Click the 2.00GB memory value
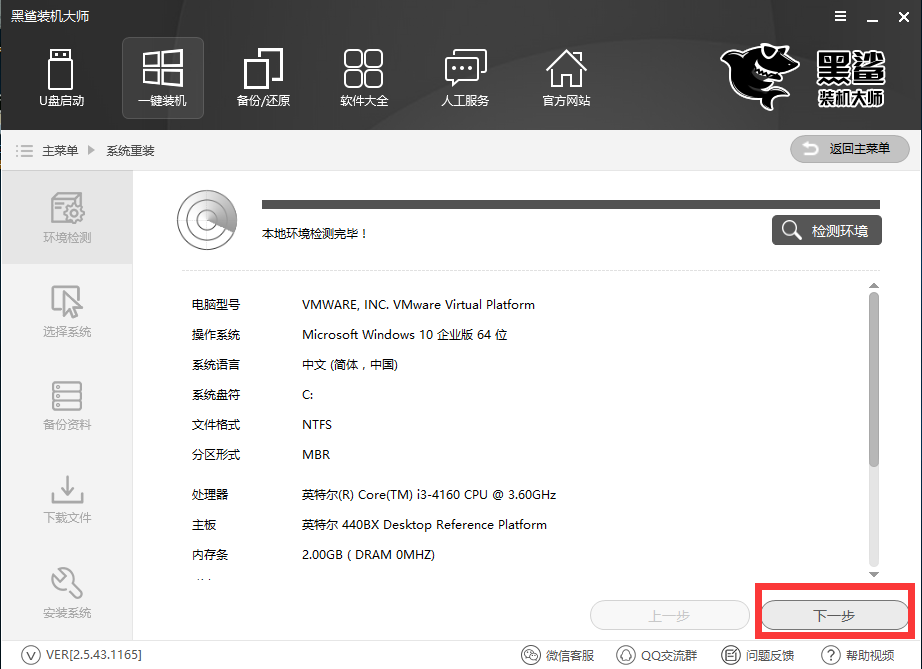Screen dimensions: 922x669 pyautogui.click(x=369, y=554)
